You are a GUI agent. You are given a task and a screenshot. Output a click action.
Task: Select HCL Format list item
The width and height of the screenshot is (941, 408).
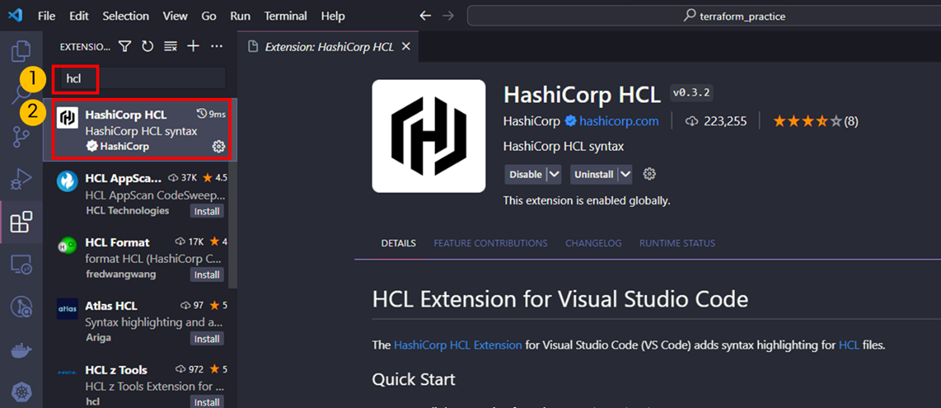140,257
